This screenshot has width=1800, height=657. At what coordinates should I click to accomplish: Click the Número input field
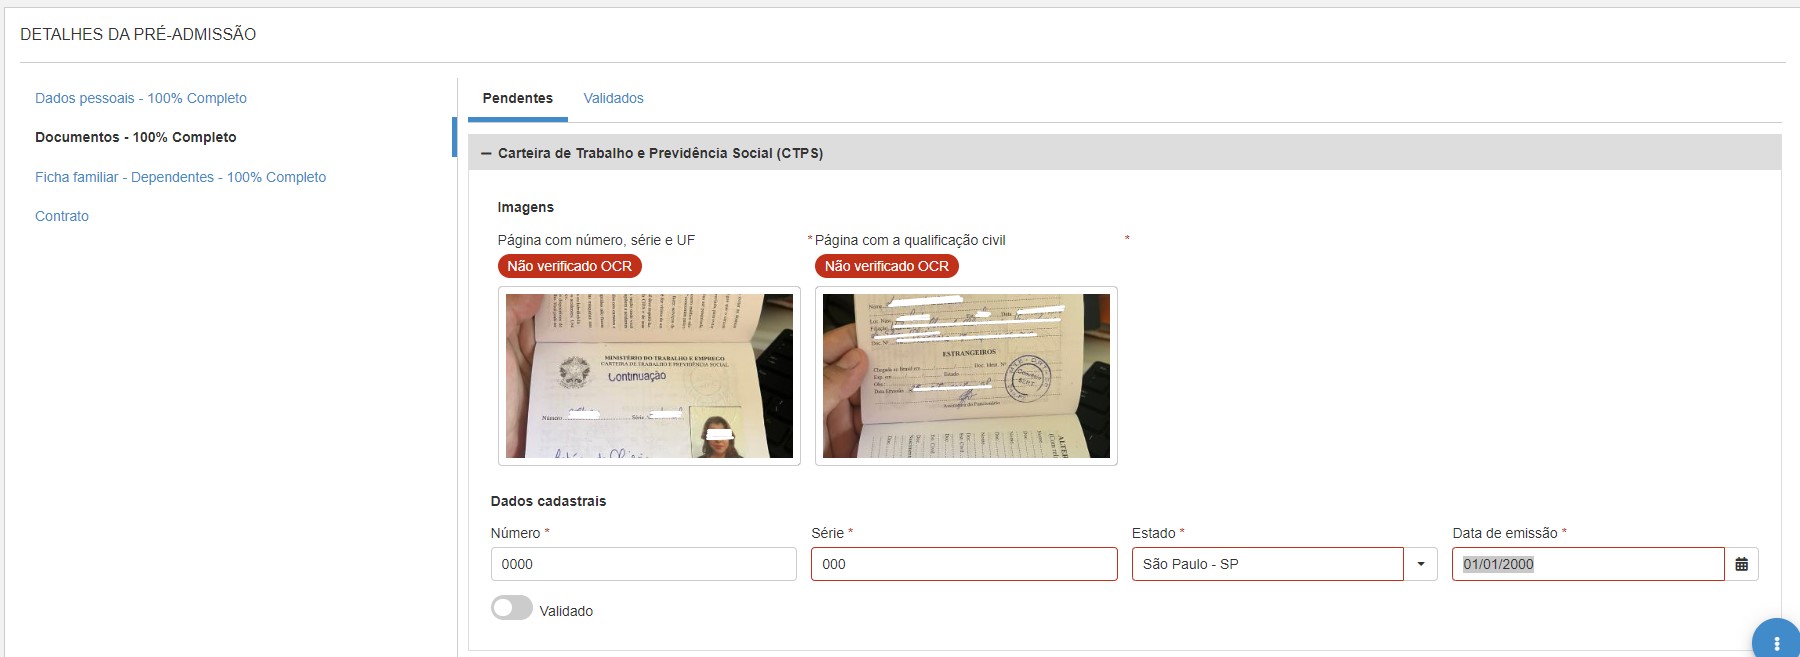643,564
